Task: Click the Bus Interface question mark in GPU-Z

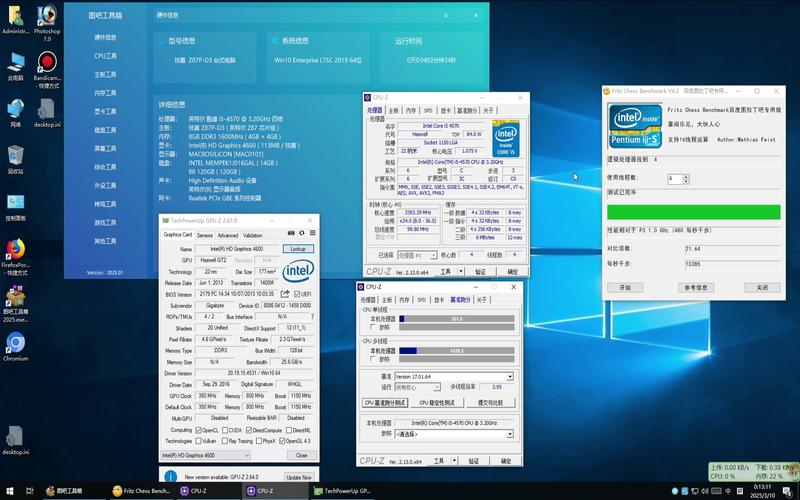Action: click(x=312, y=316)
